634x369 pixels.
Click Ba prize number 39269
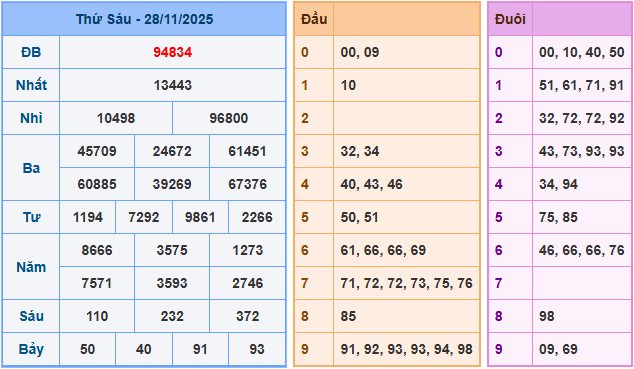click(172, 184)
